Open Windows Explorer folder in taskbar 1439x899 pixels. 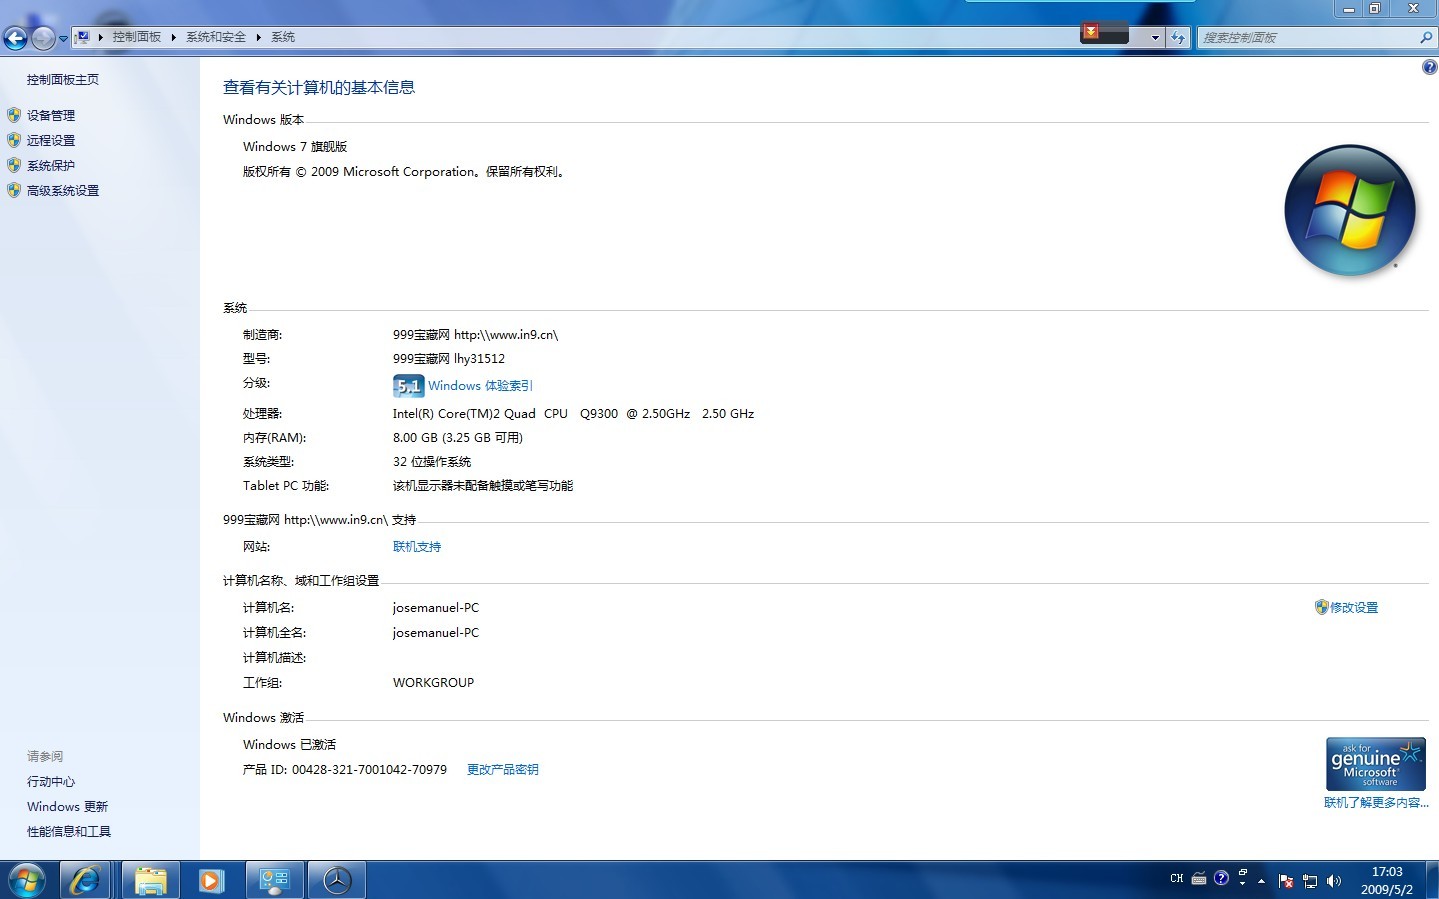point(150,880)
